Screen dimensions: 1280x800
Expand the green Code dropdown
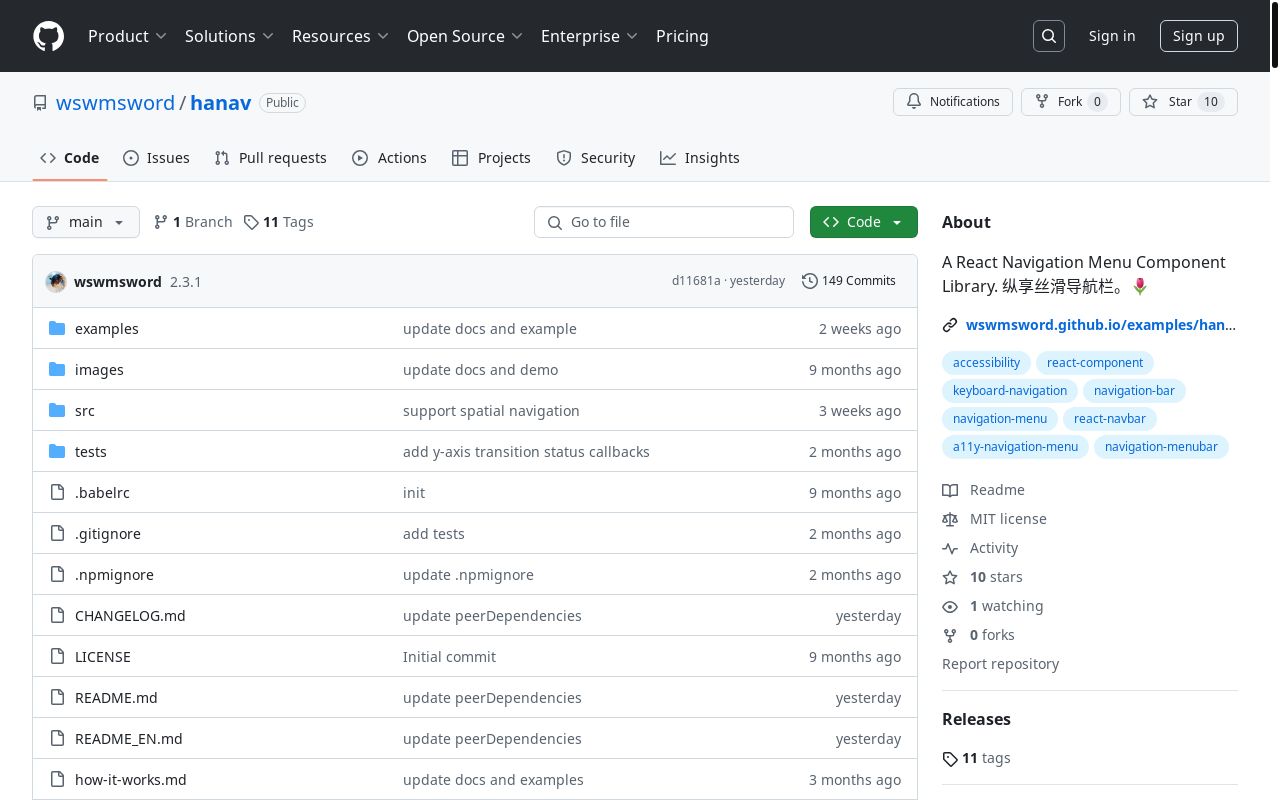pyautogui.click(x=863, y=222)
